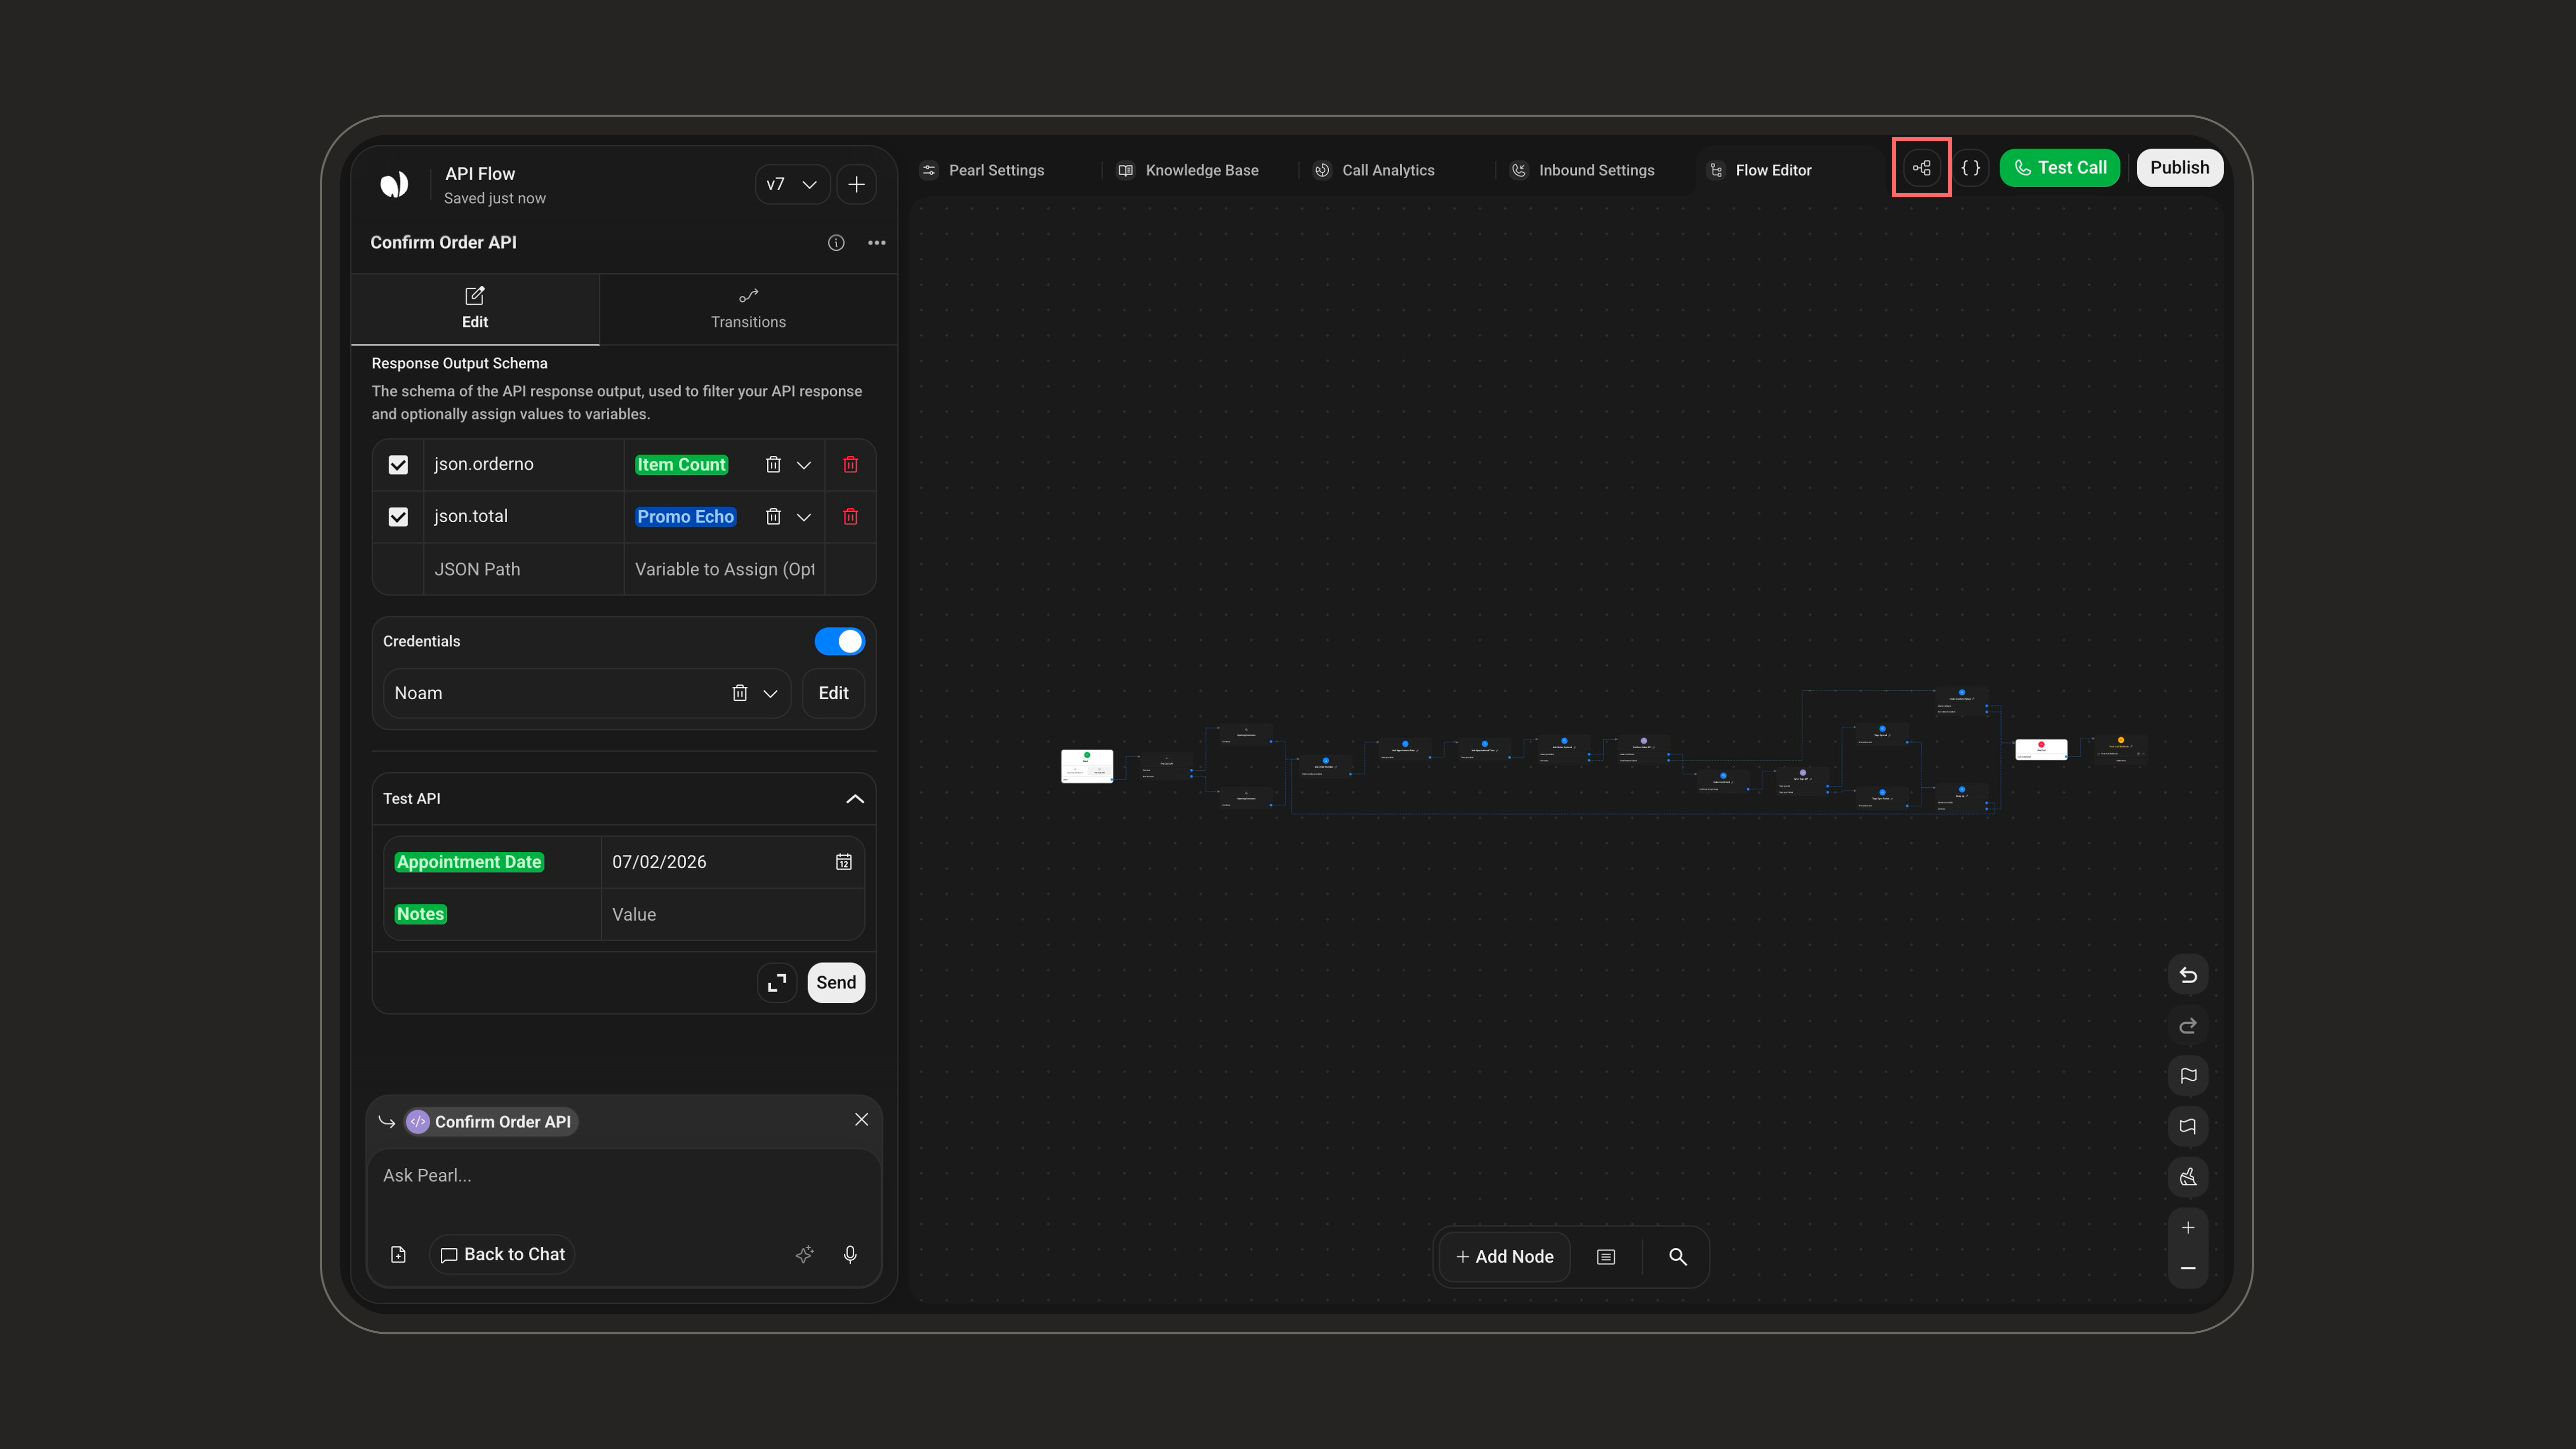Click the json.total path field

[524, 517]
